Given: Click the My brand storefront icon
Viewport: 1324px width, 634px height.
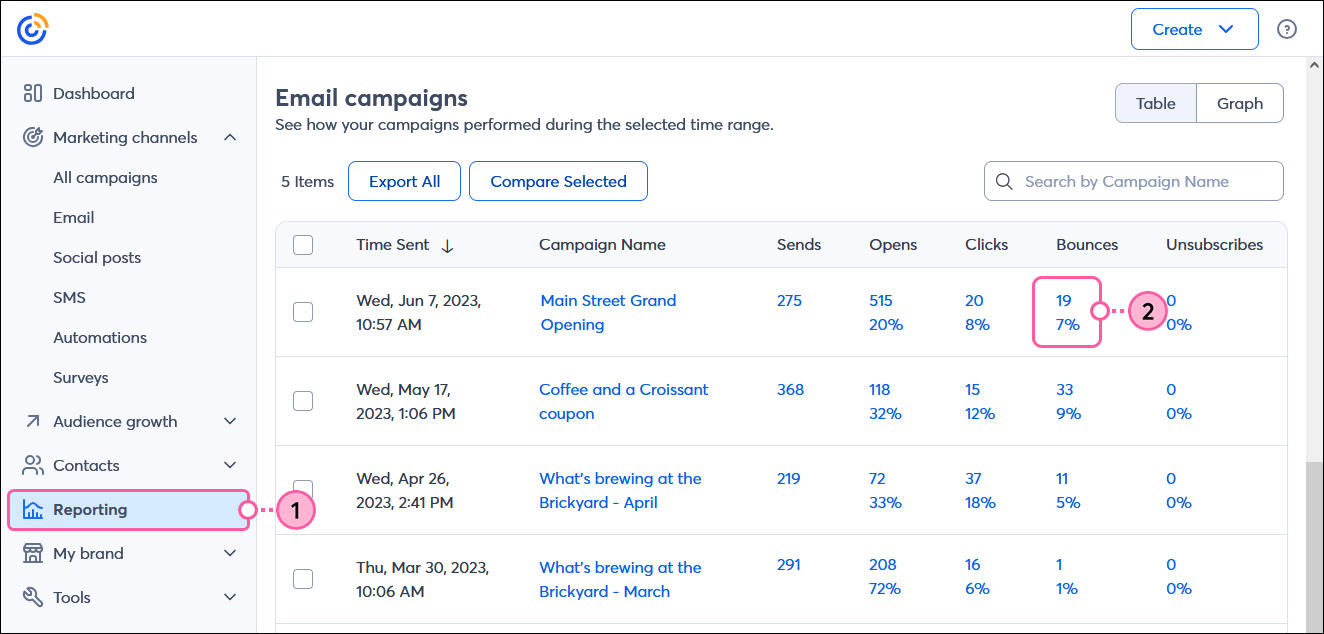Looking at the screenshot, I should [32, 553].
